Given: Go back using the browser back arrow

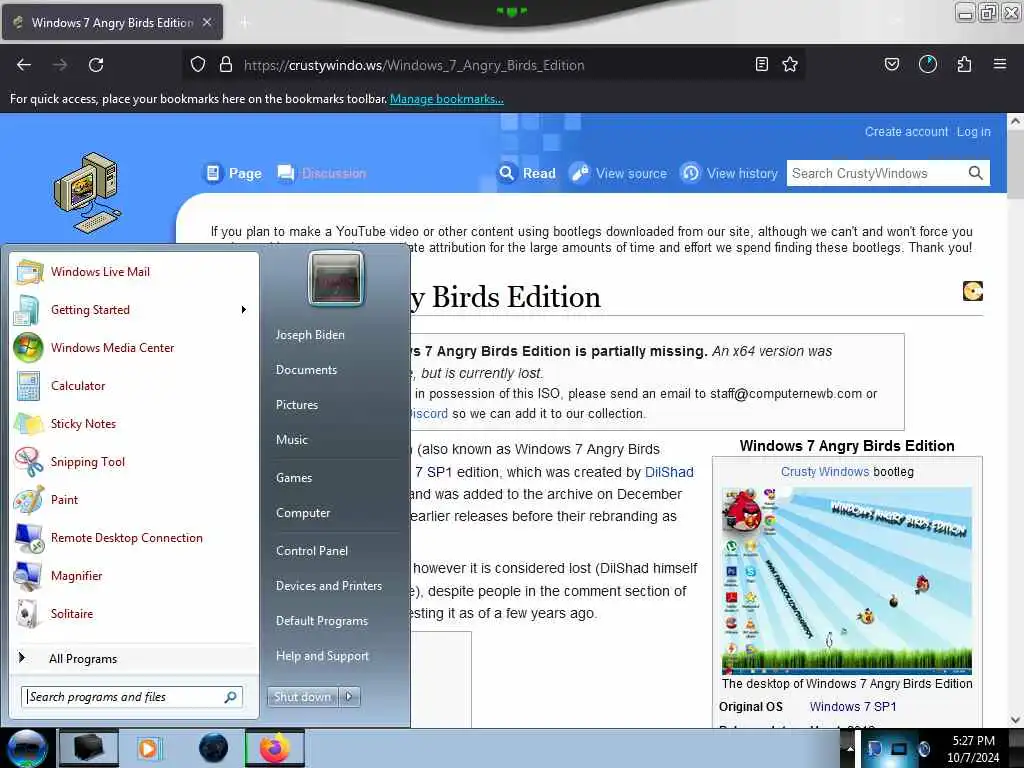Looking at the screenshot, I should (24, 65).
